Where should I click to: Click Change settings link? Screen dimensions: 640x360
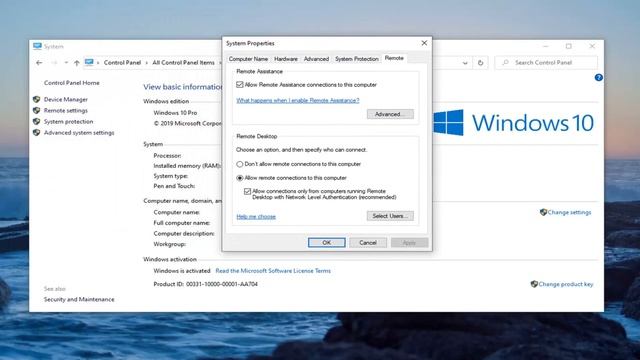(569, 212)
